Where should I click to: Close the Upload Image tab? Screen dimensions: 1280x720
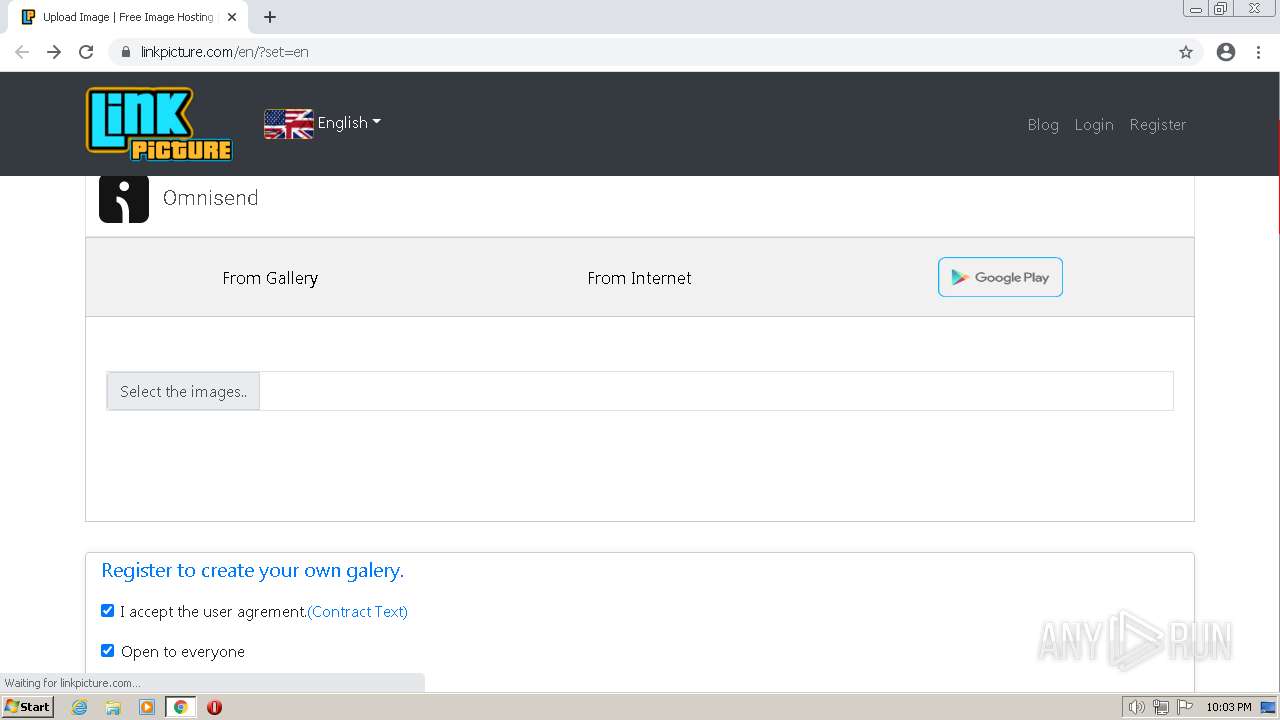coord(232,17)
